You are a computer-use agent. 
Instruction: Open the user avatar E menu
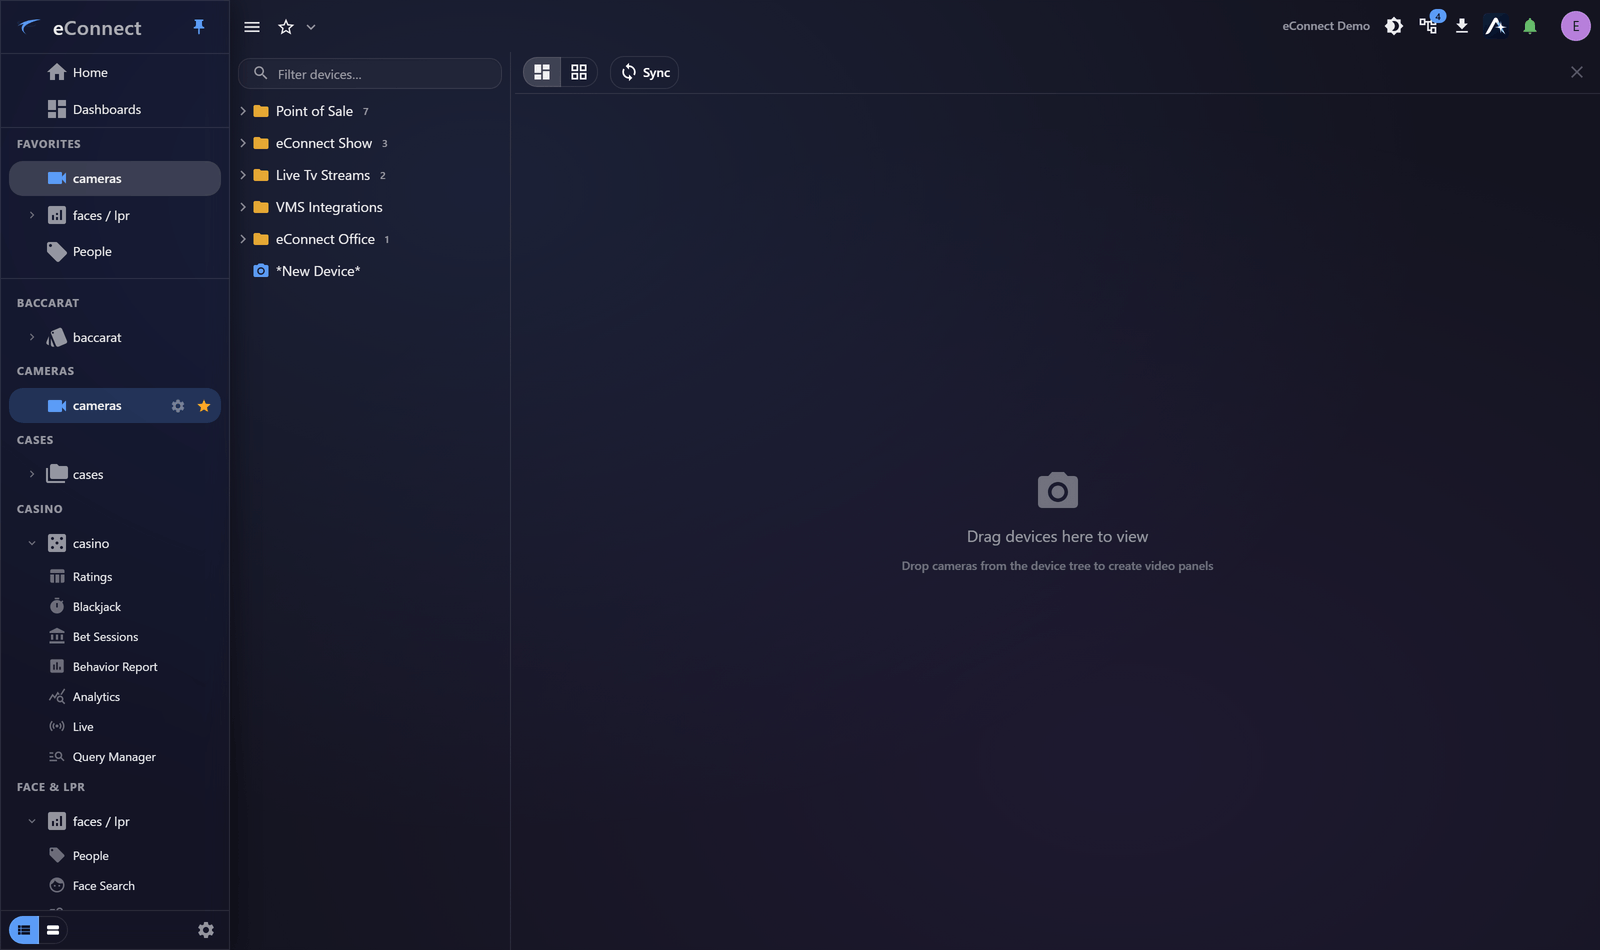pos(1576,26)
